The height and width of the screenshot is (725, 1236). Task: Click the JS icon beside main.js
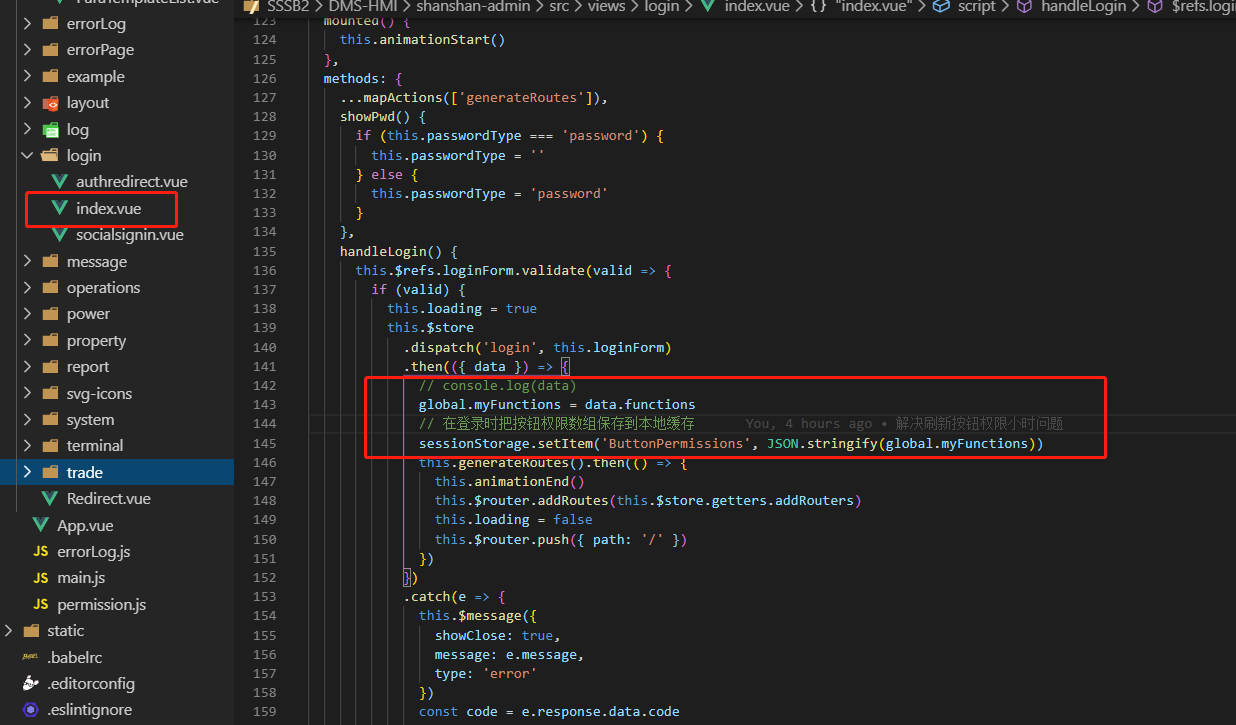click(41, 578)
